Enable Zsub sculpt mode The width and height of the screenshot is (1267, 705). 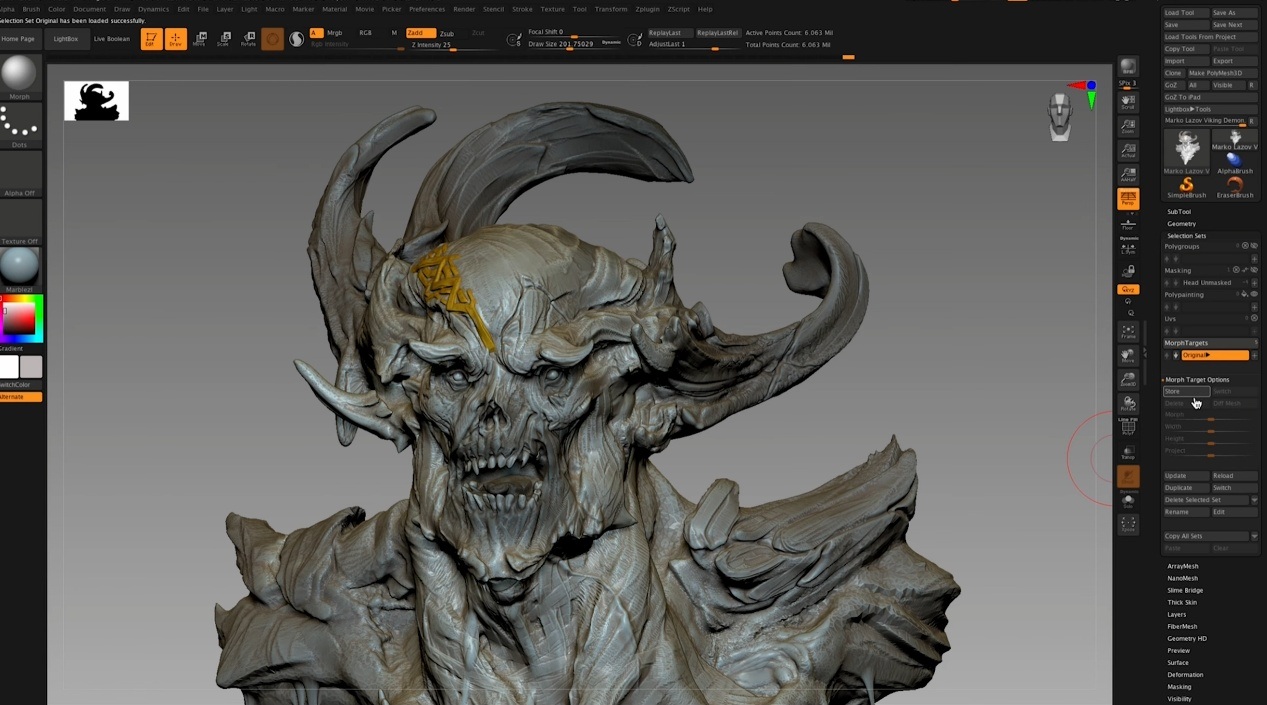click(x=447, y=33)
